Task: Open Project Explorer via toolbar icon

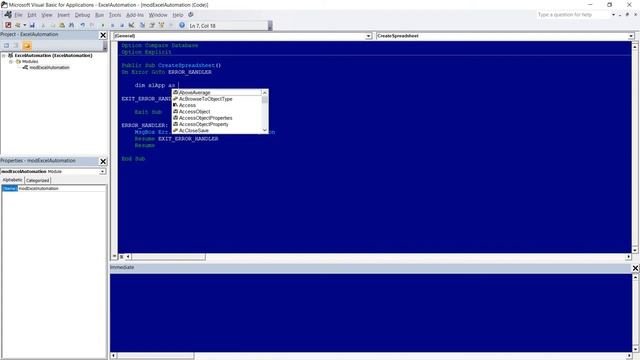Action: click(142, 25)
